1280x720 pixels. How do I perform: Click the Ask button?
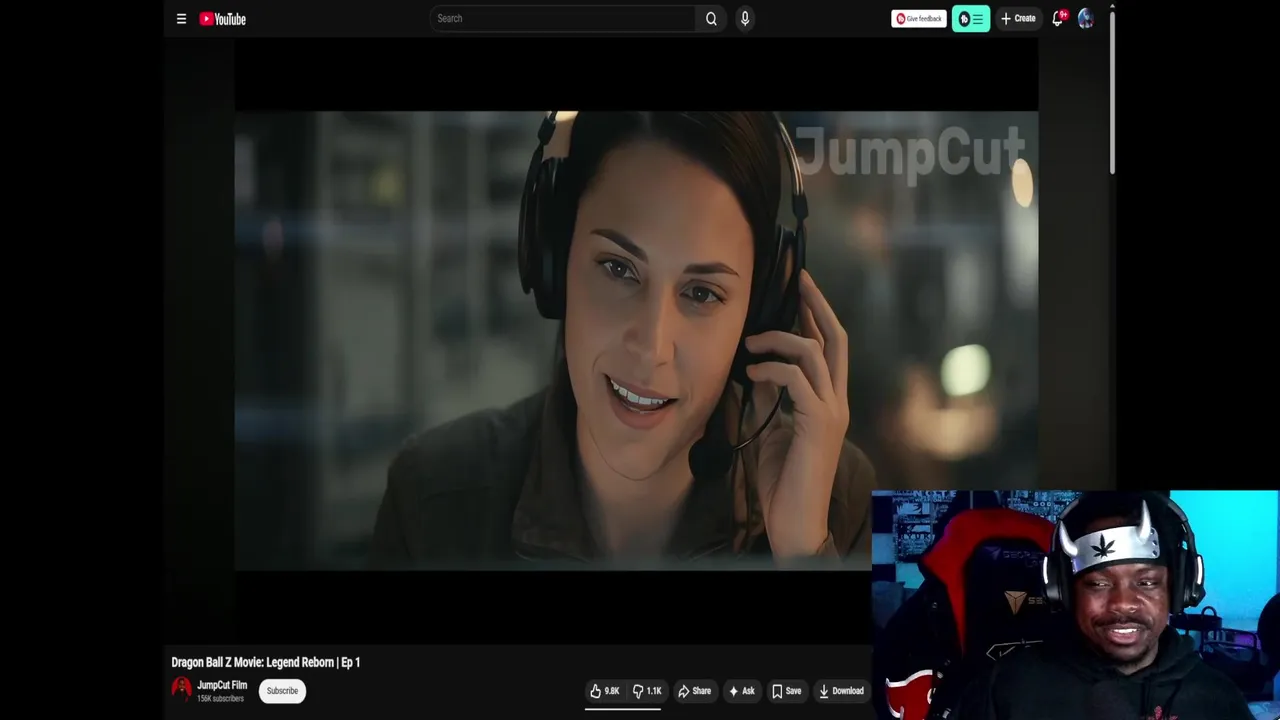point(741,690)
